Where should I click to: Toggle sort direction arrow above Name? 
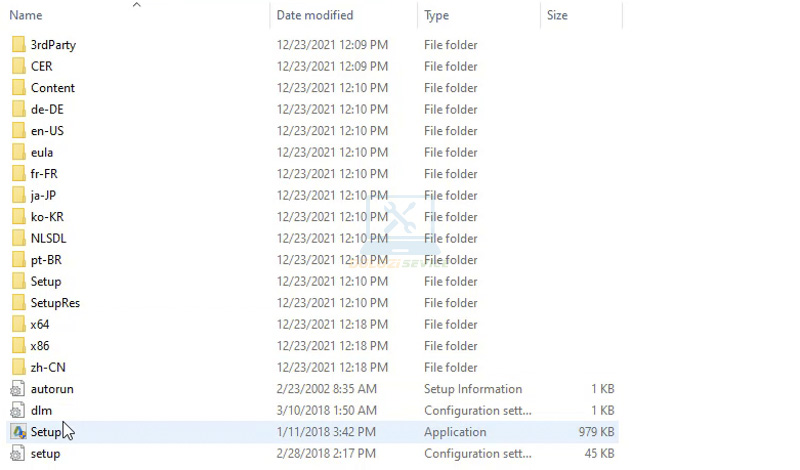click(x=136, y=5)
